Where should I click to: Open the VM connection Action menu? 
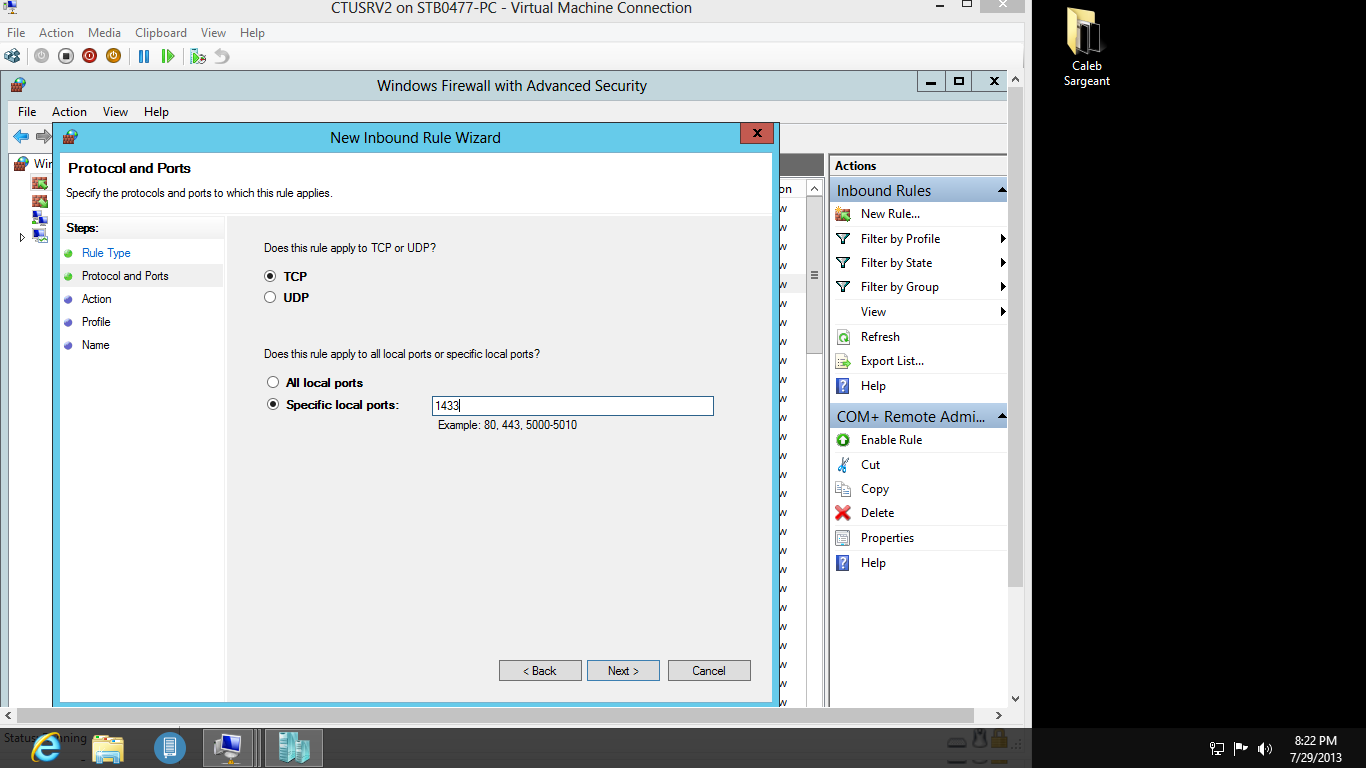[56, 33]
